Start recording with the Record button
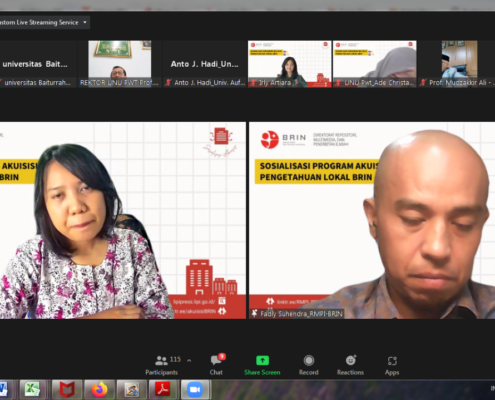 point(309,365)
